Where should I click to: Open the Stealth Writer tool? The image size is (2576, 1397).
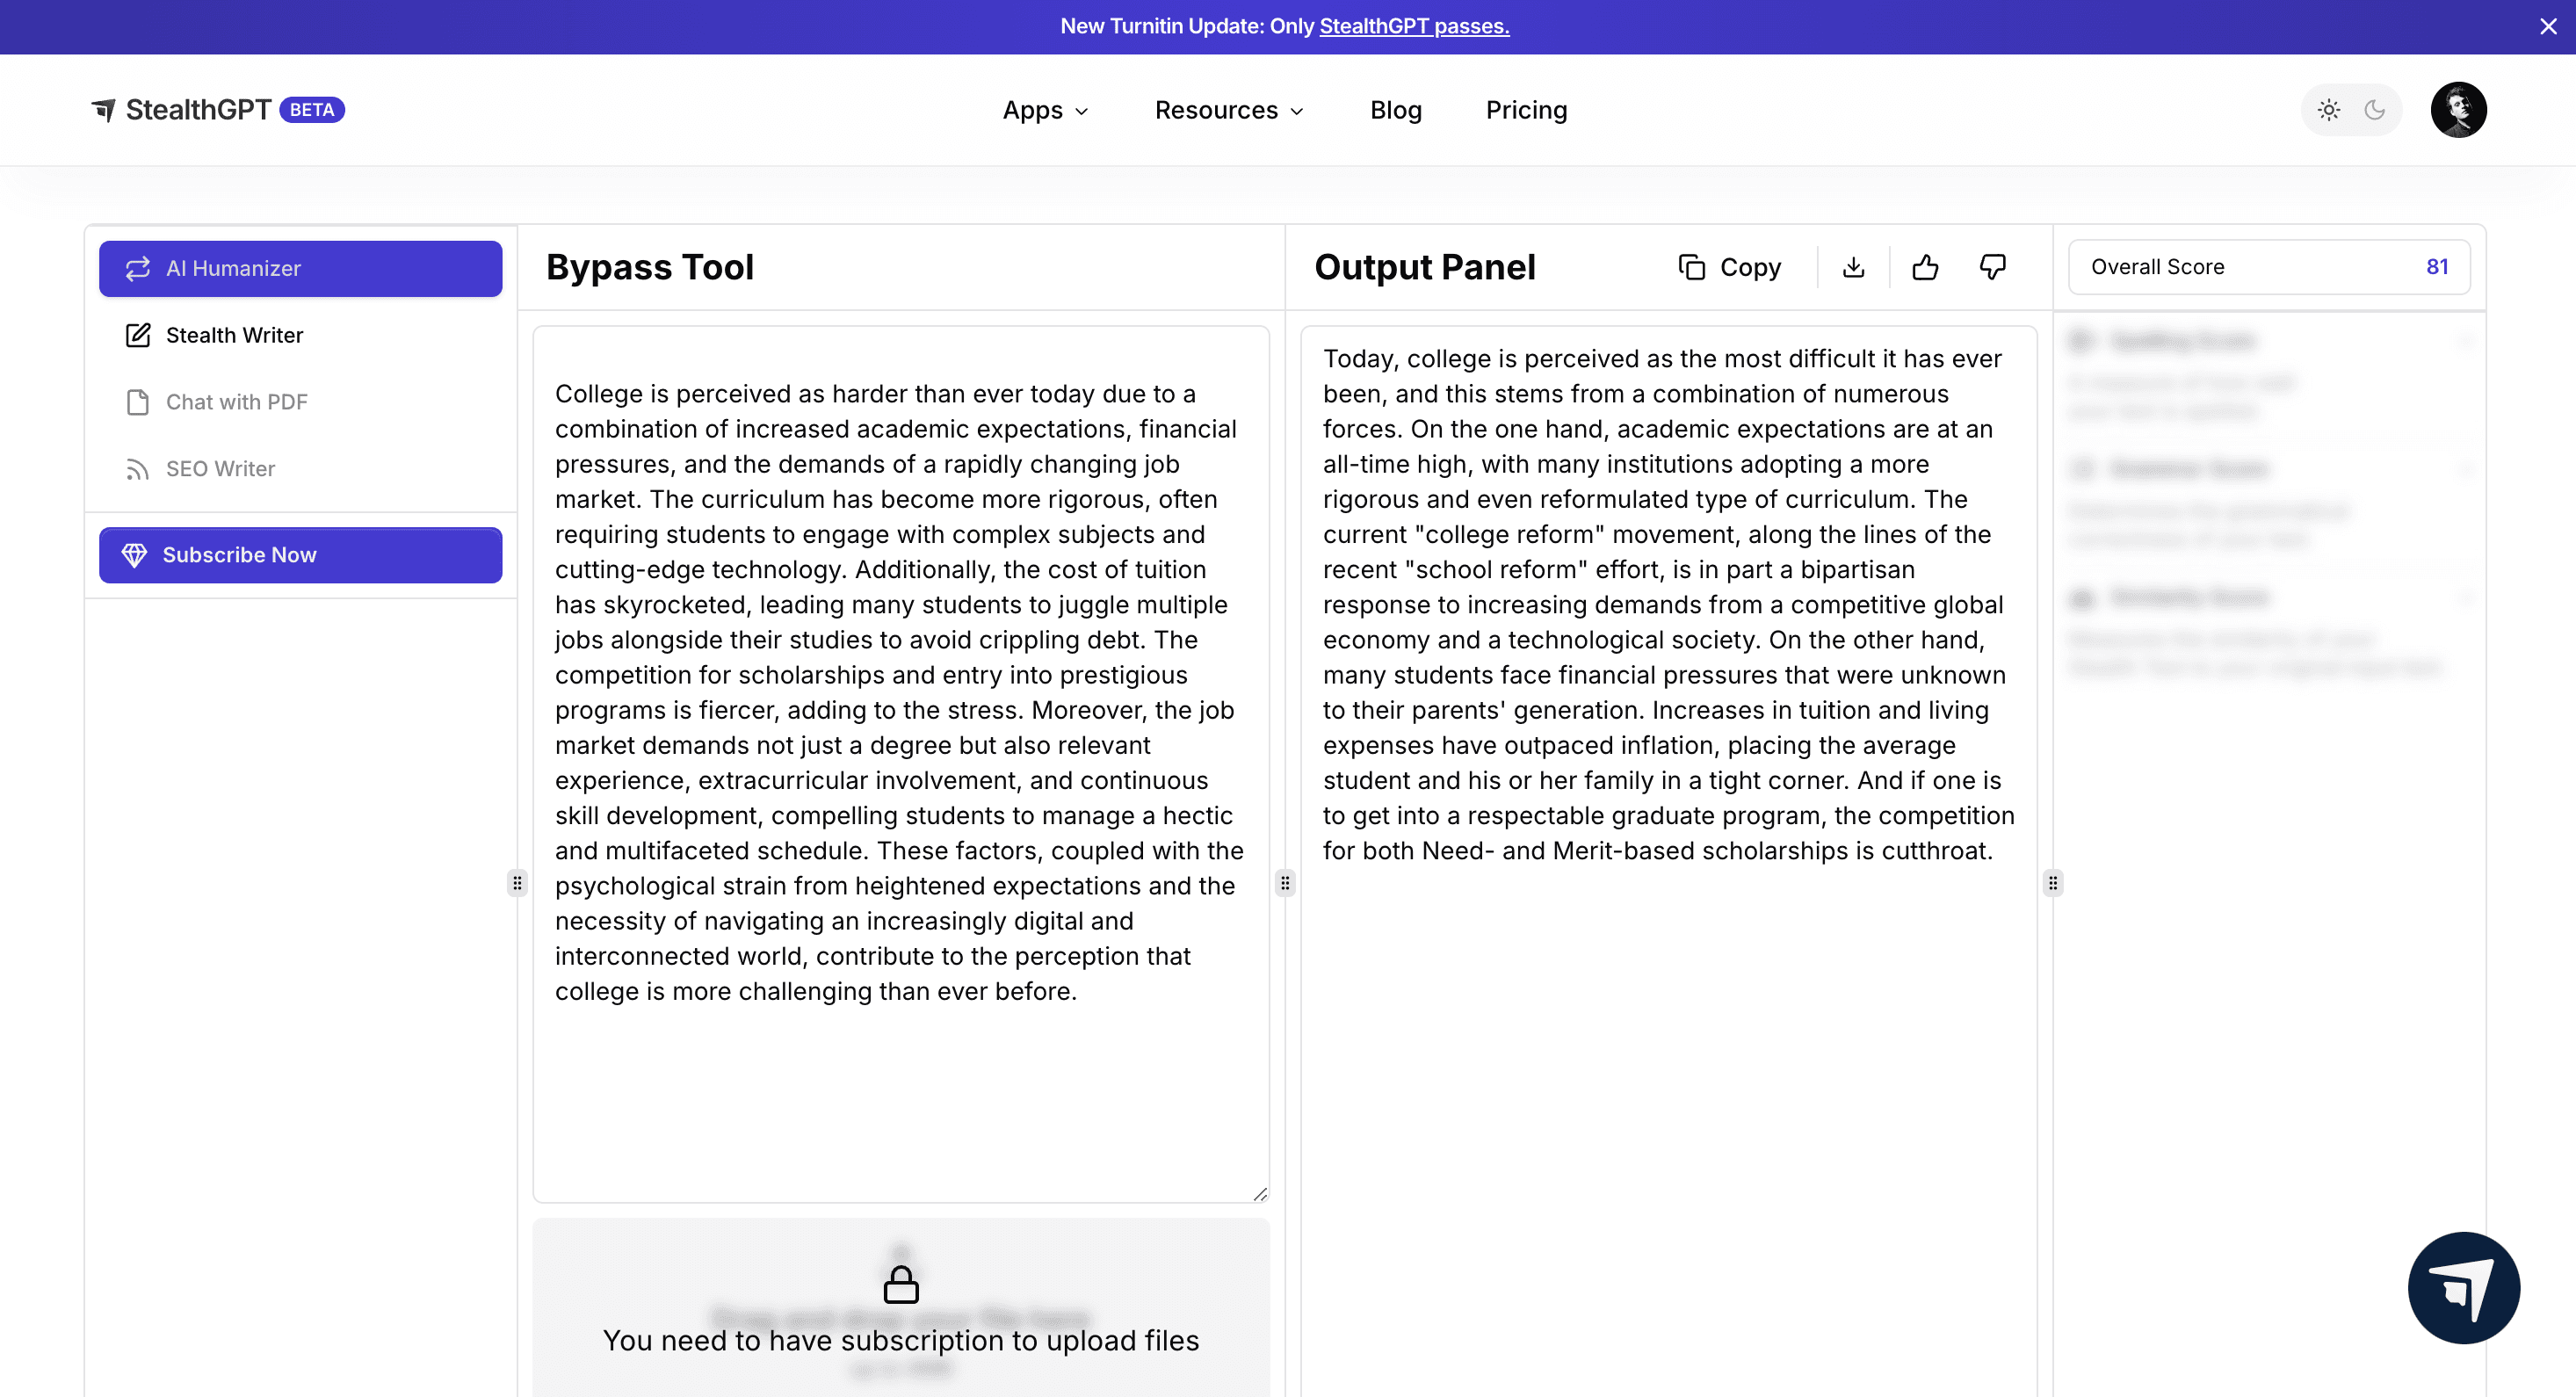(x=234, y=335)
